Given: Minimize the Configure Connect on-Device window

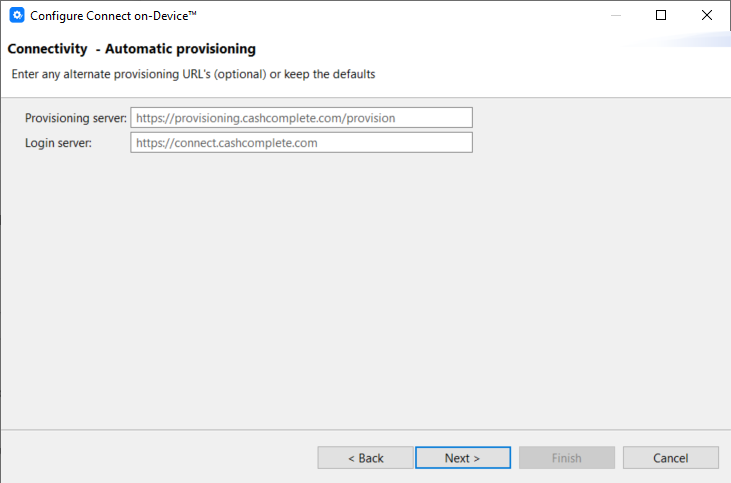Looking at the screenshot, I should [614, 16].
